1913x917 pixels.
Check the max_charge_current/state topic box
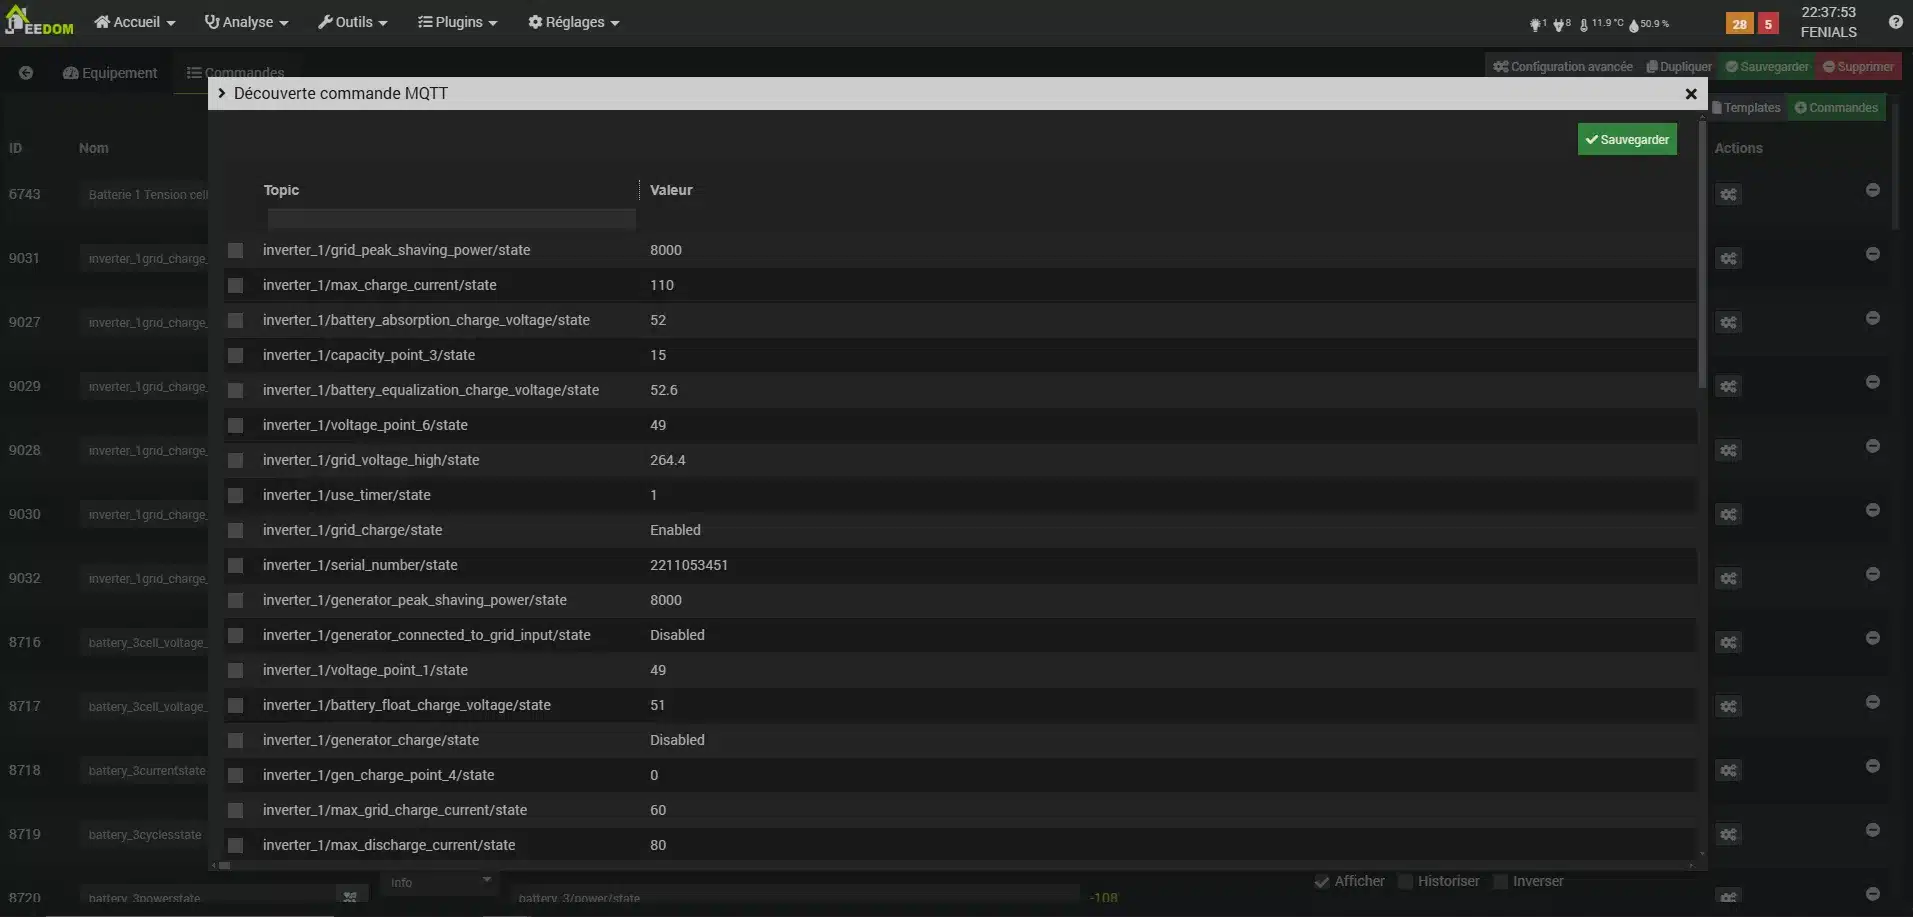click(x=235, y=285)
